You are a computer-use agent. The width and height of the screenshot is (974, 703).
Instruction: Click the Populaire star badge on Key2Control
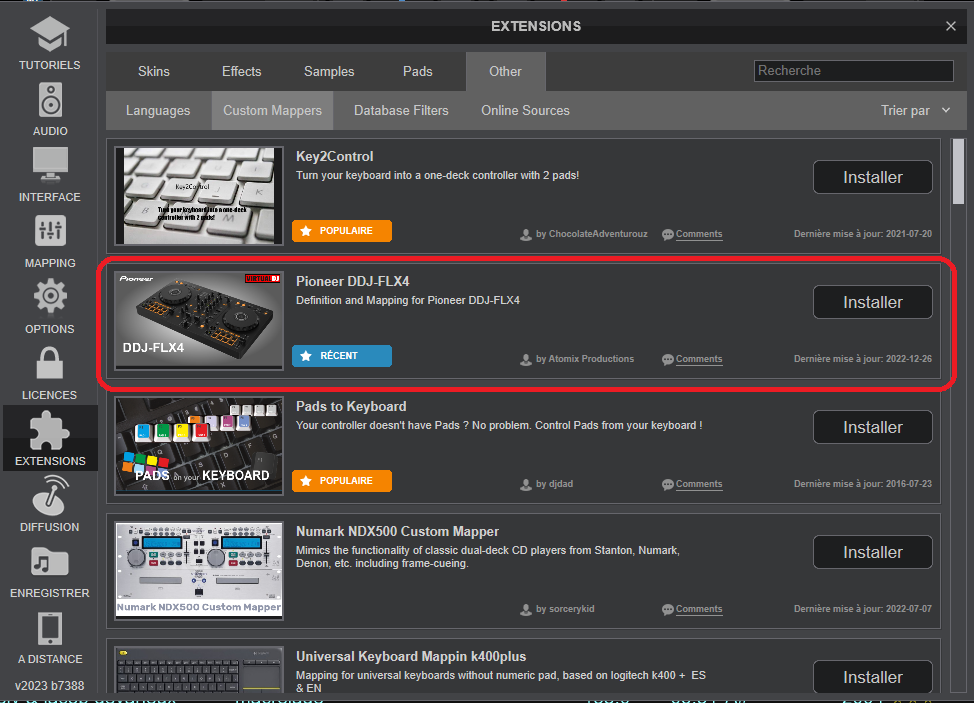click(306, 231)
